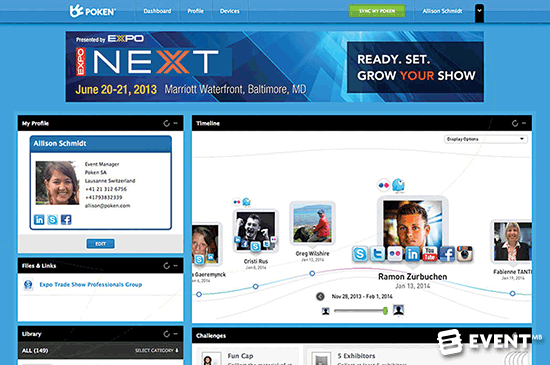Open Allison's Skype icon on profile card
This screenshot has width=550, height=365.
pos(53,220)
